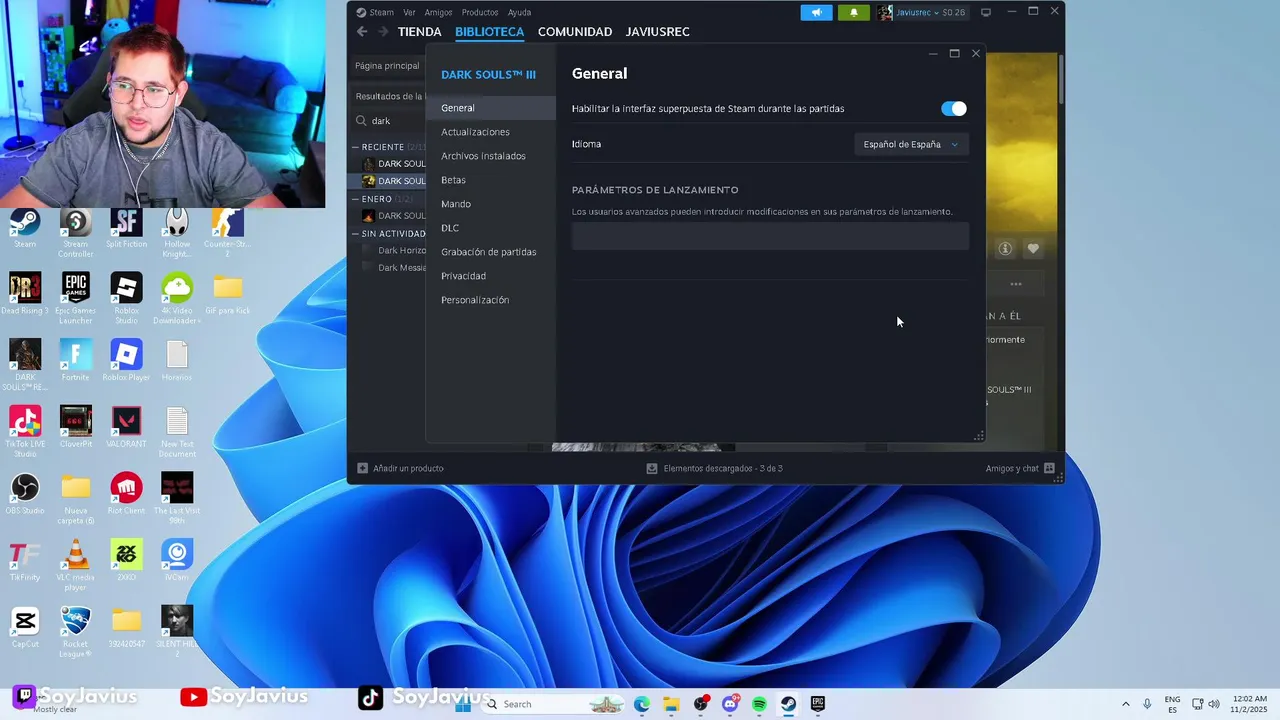
Task: Open the Ayuda menu
Action: pyautogui.click(x=519, y=12)
